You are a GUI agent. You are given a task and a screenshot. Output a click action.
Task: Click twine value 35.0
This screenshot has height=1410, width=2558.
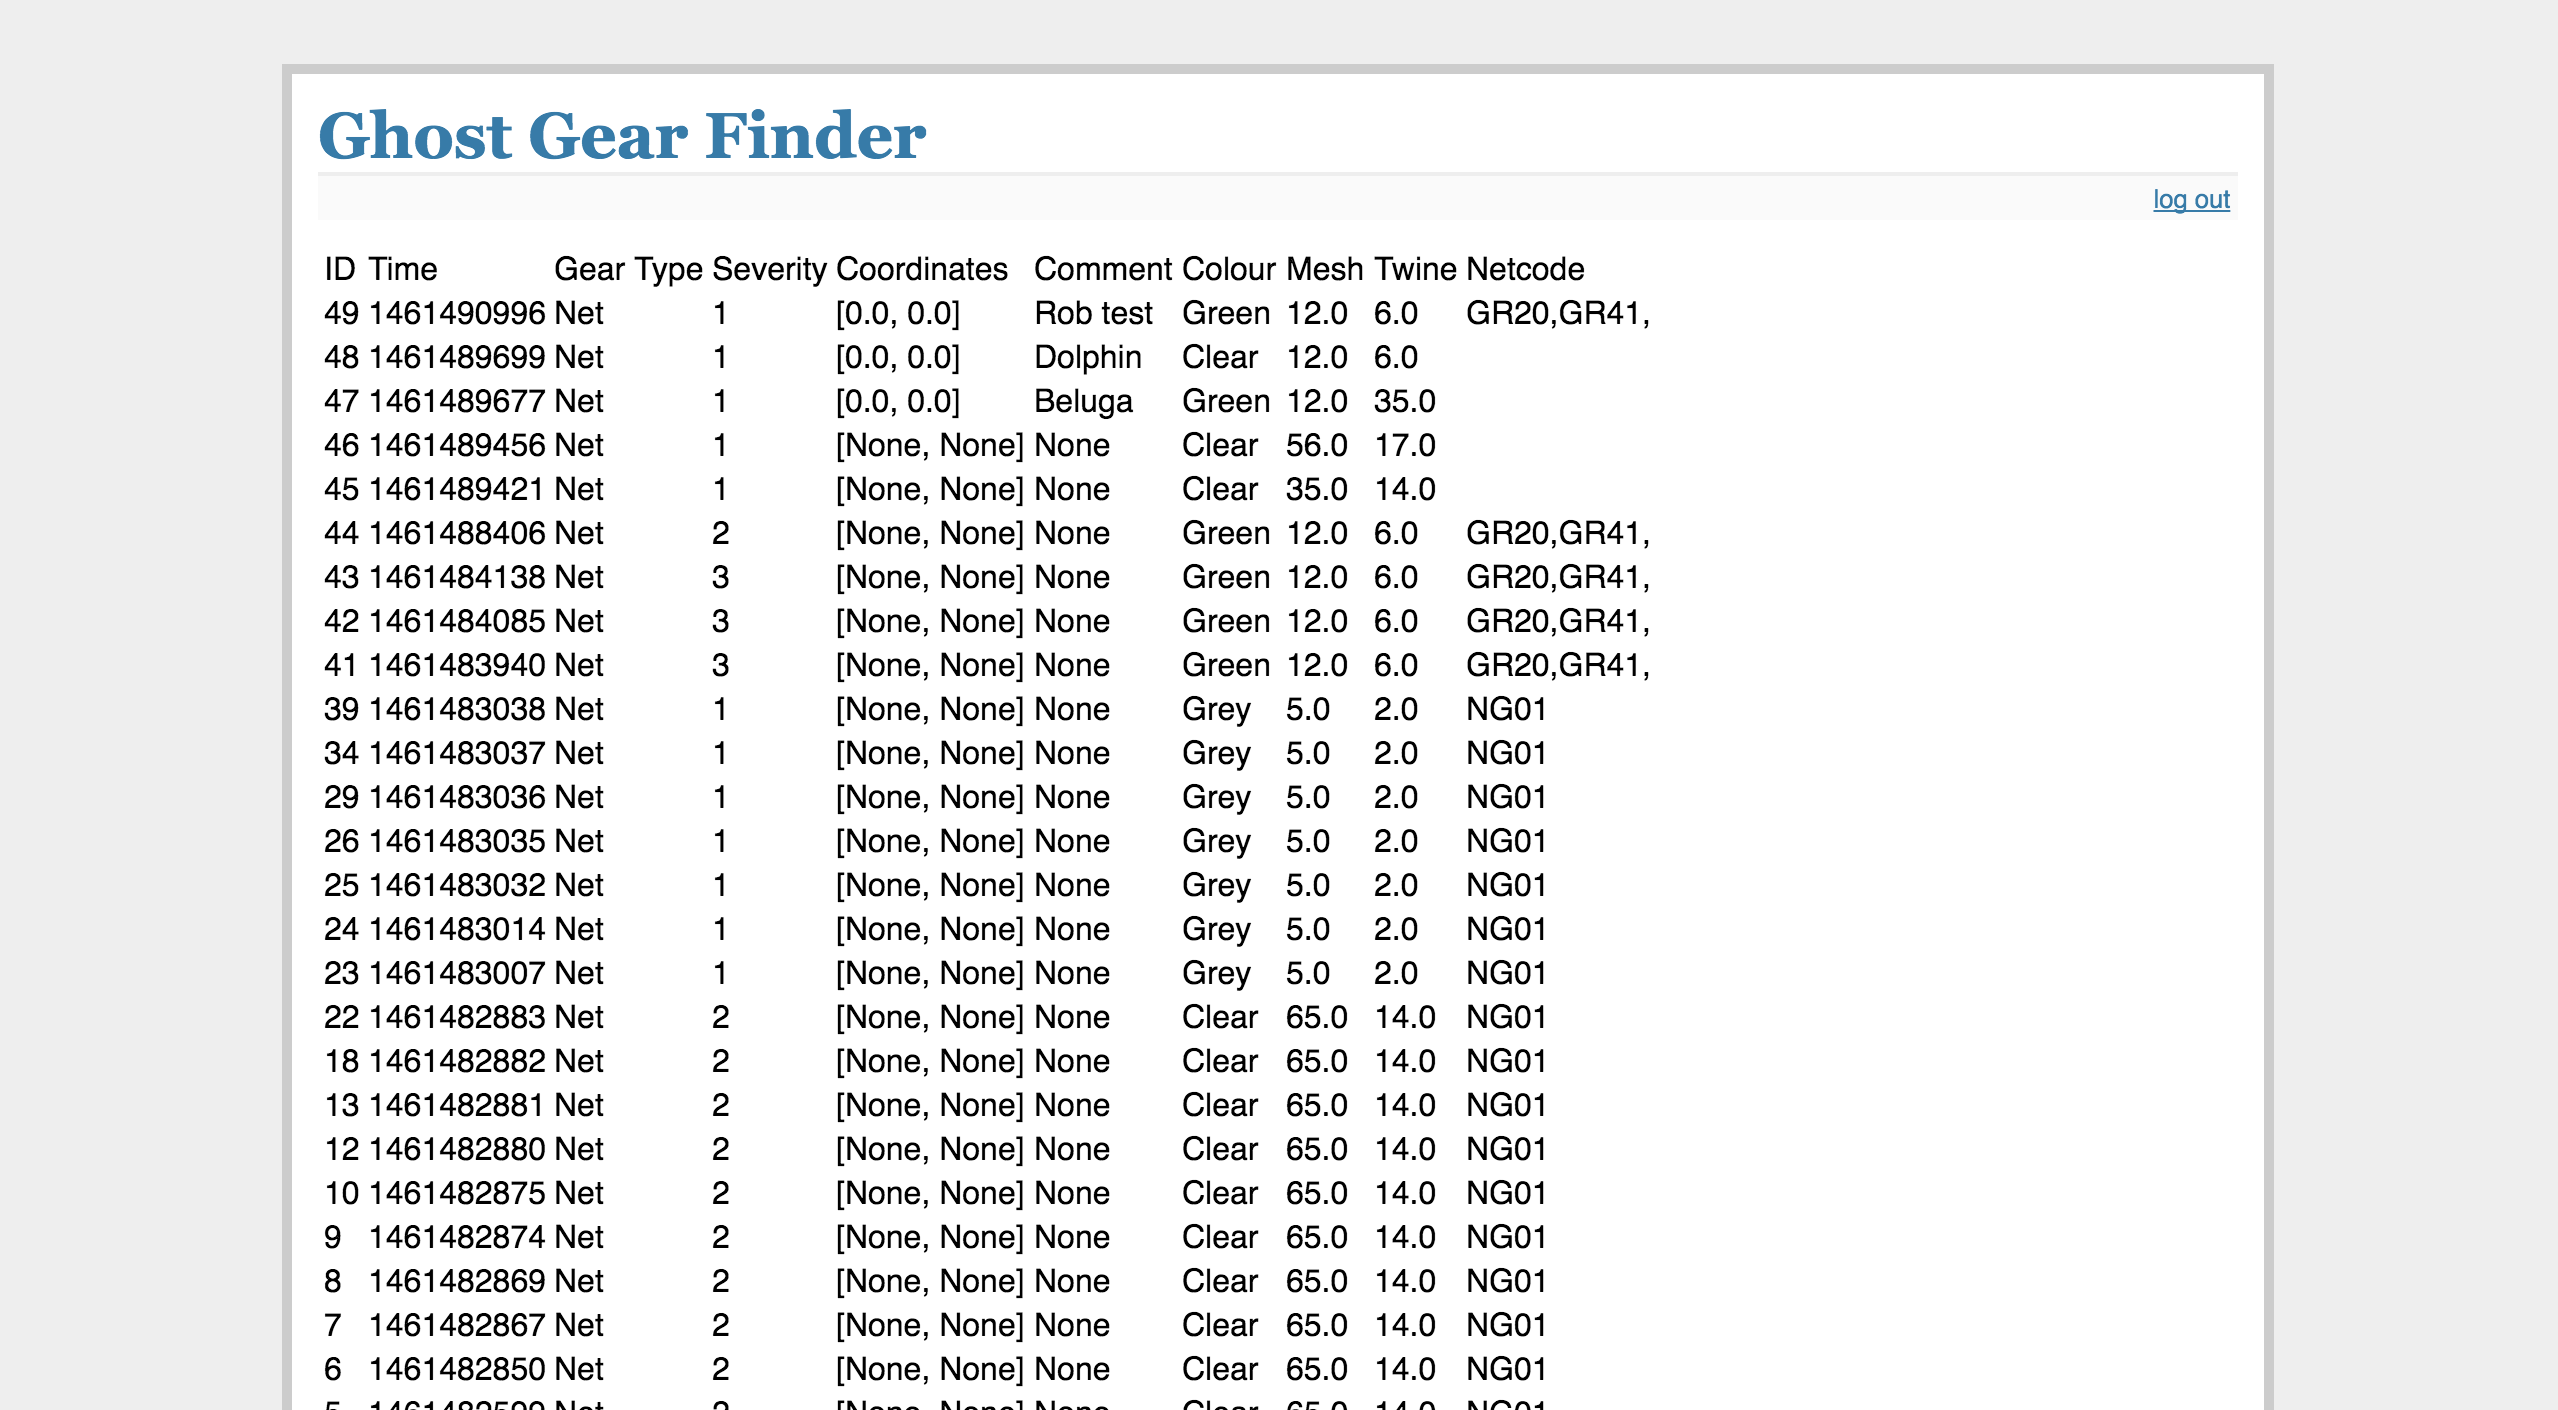(1404, 401)
